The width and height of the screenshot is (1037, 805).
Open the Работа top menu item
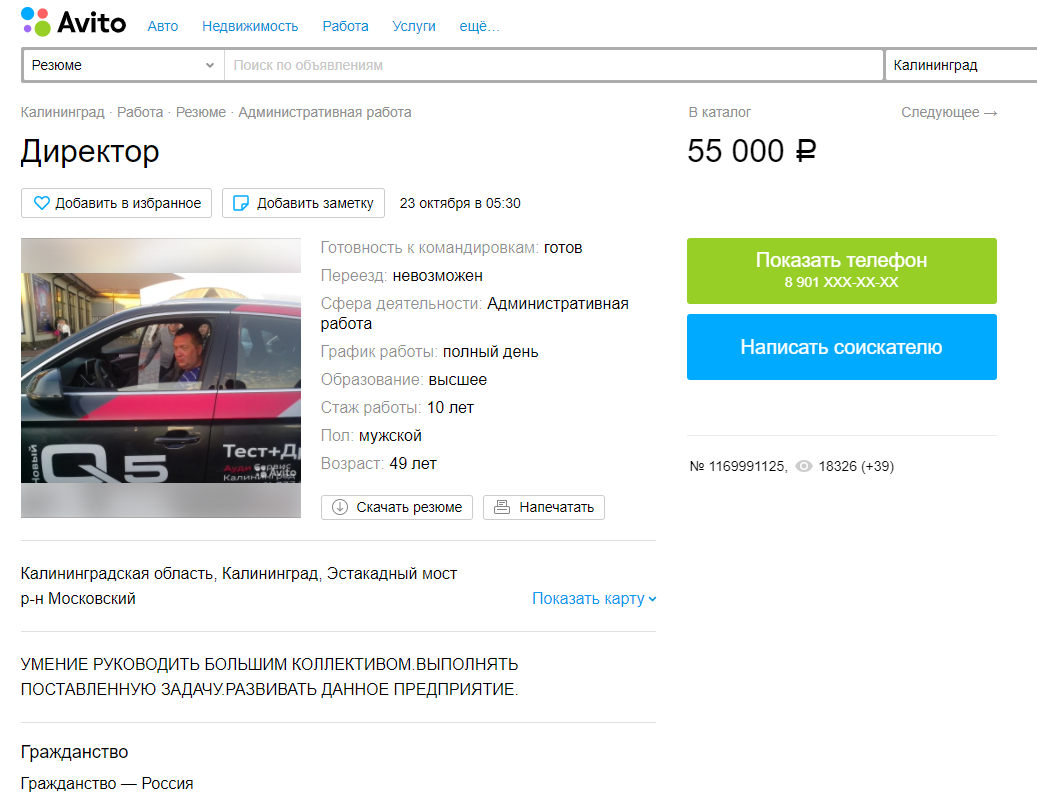pos(345,26)
